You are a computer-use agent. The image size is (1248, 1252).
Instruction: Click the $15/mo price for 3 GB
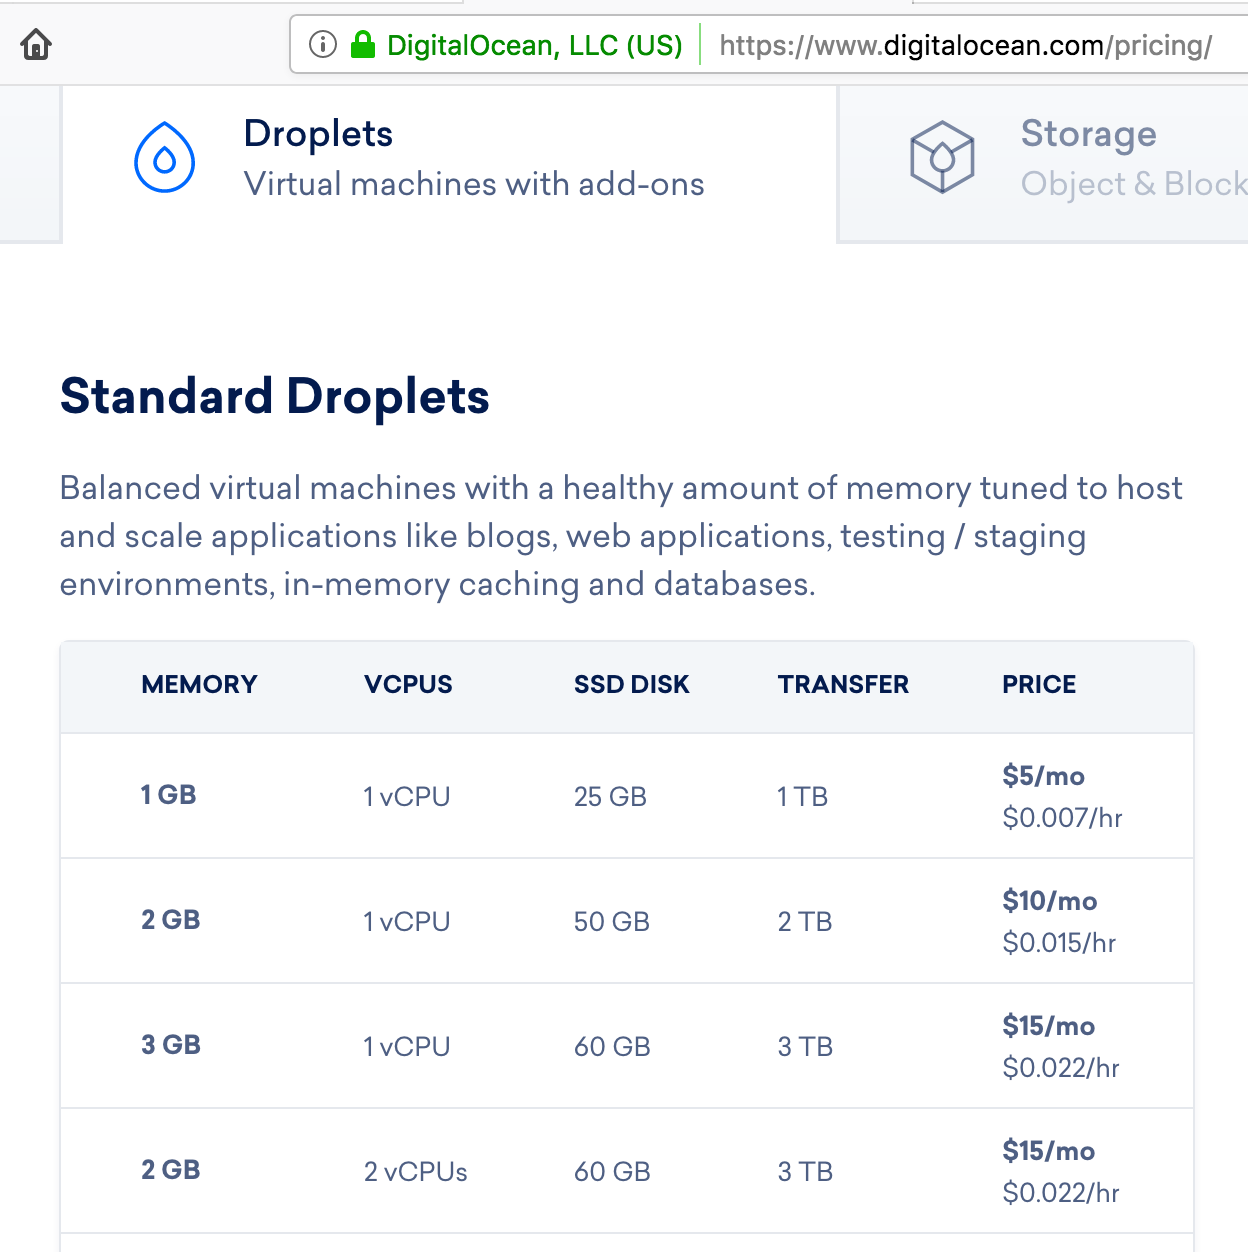click(x=1049, y=1026)
